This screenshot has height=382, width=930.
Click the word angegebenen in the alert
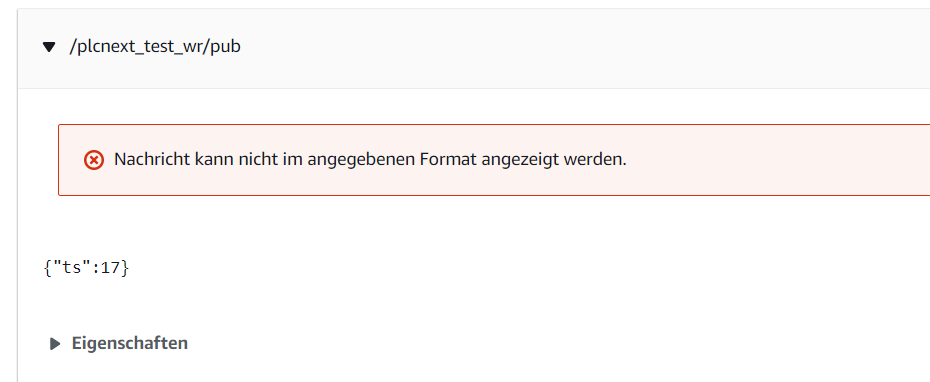361,161
